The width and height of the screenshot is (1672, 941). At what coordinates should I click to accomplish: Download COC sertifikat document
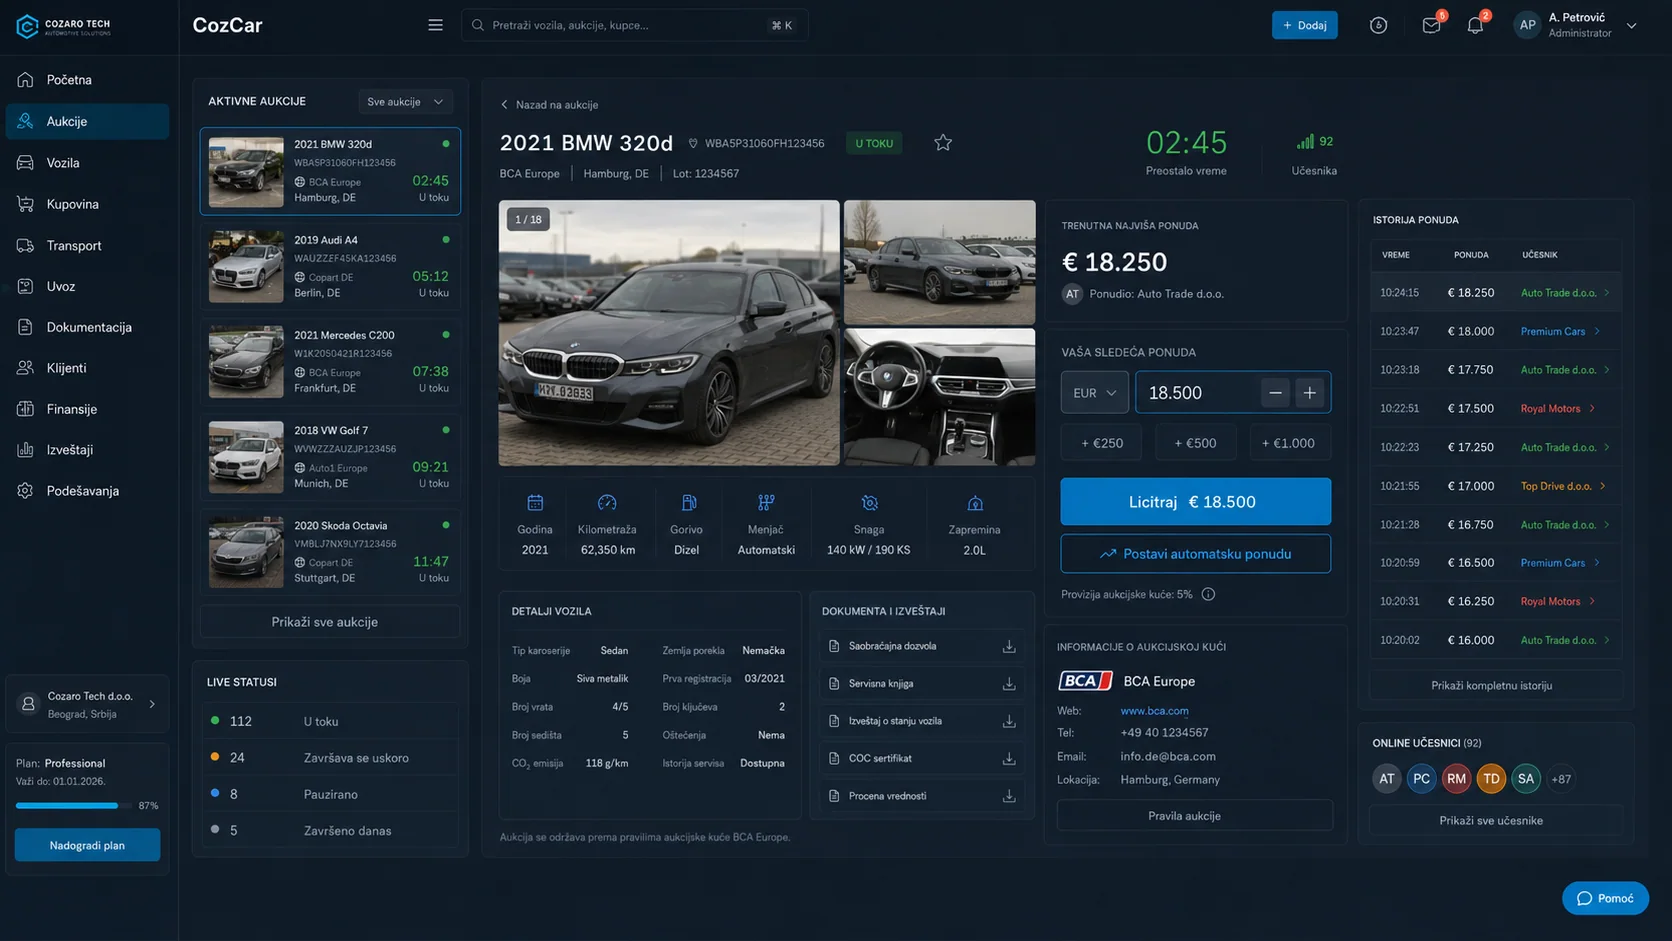coord(1009,759)
